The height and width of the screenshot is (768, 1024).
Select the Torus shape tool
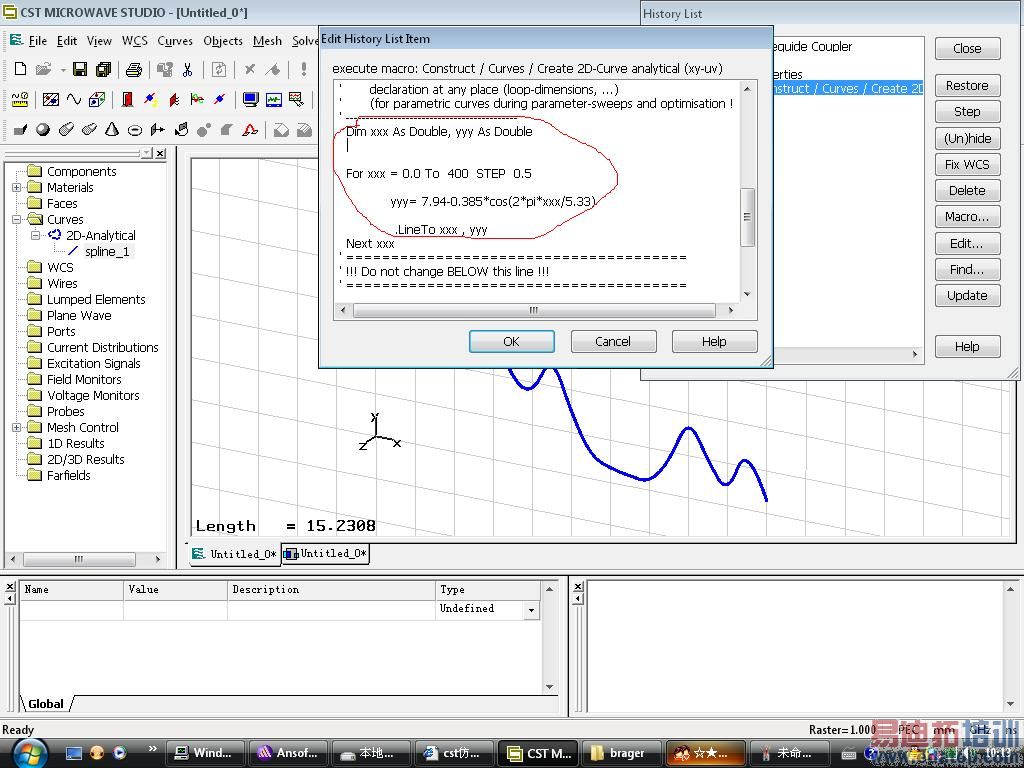tap(135, 130)
